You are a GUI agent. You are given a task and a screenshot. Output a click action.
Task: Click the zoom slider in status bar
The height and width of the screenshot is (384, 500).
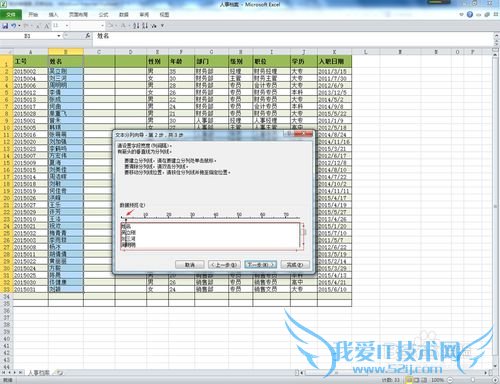coord(472,380)
